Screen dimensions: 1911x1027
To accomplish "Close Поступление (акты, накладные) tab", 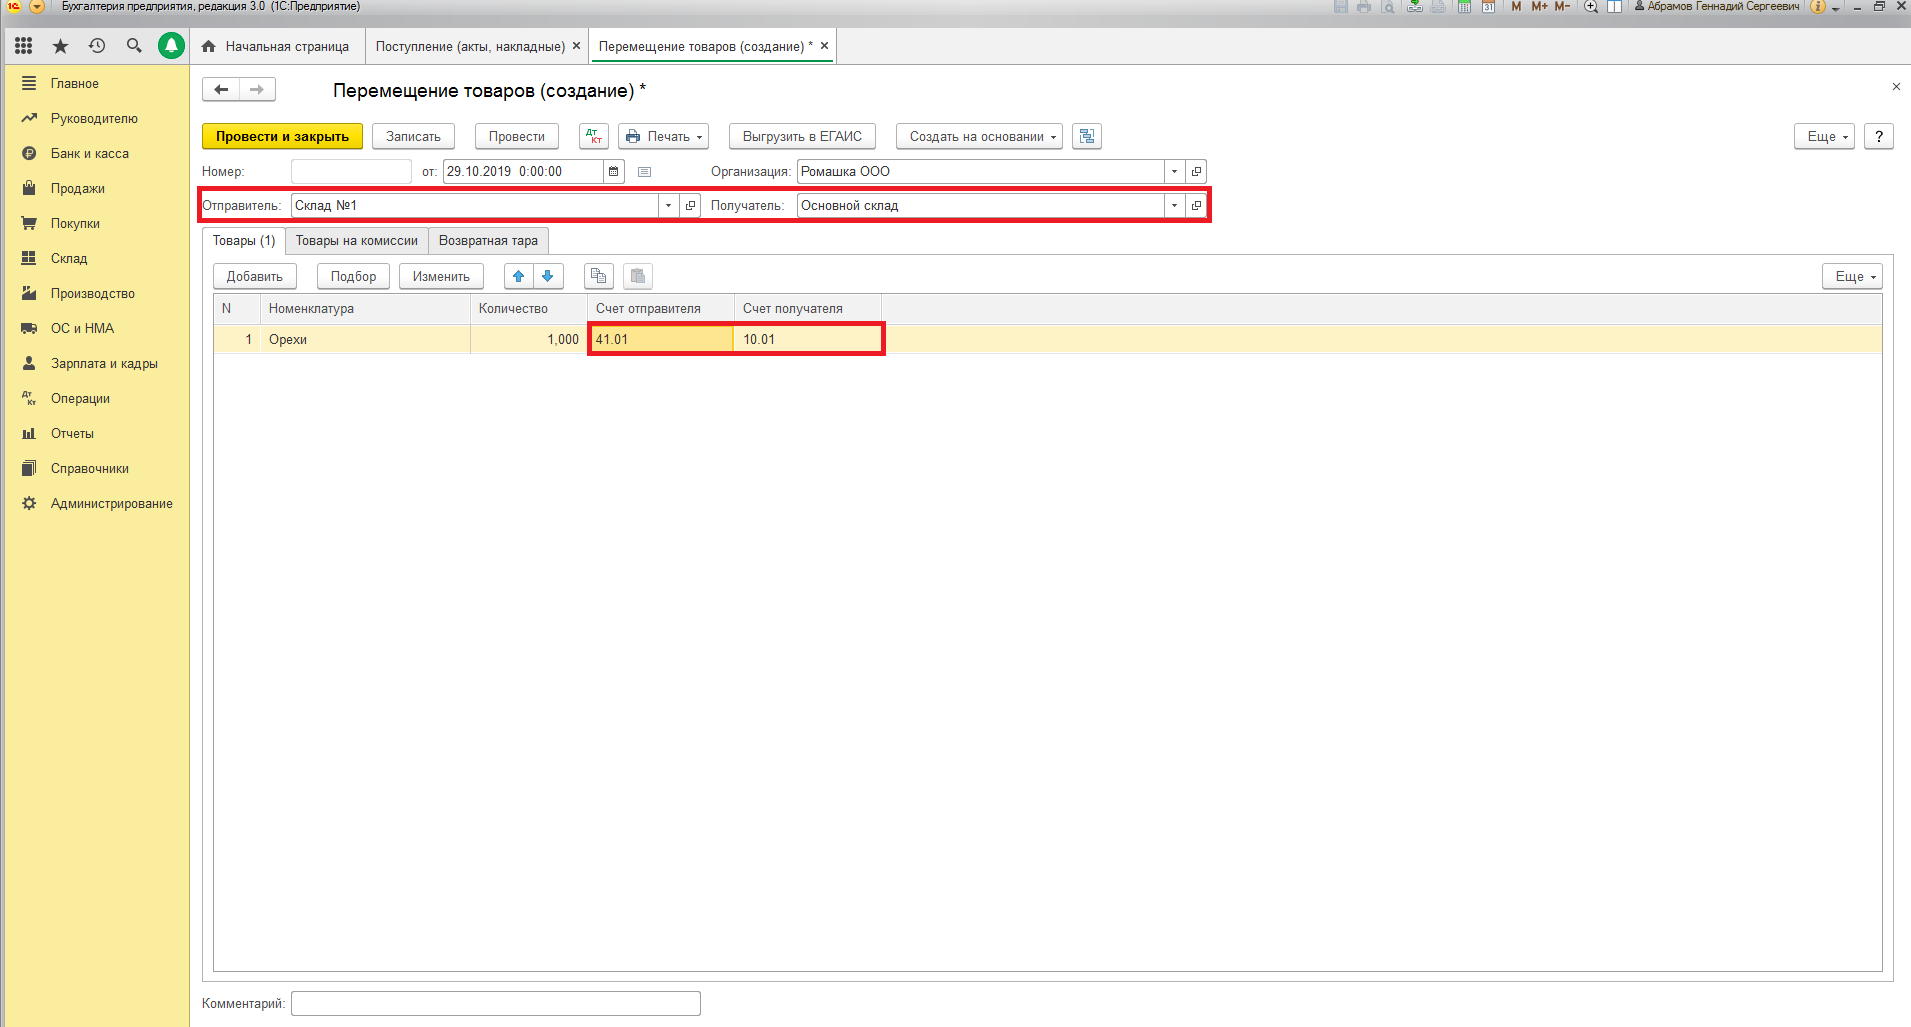I will pos(576,46).
